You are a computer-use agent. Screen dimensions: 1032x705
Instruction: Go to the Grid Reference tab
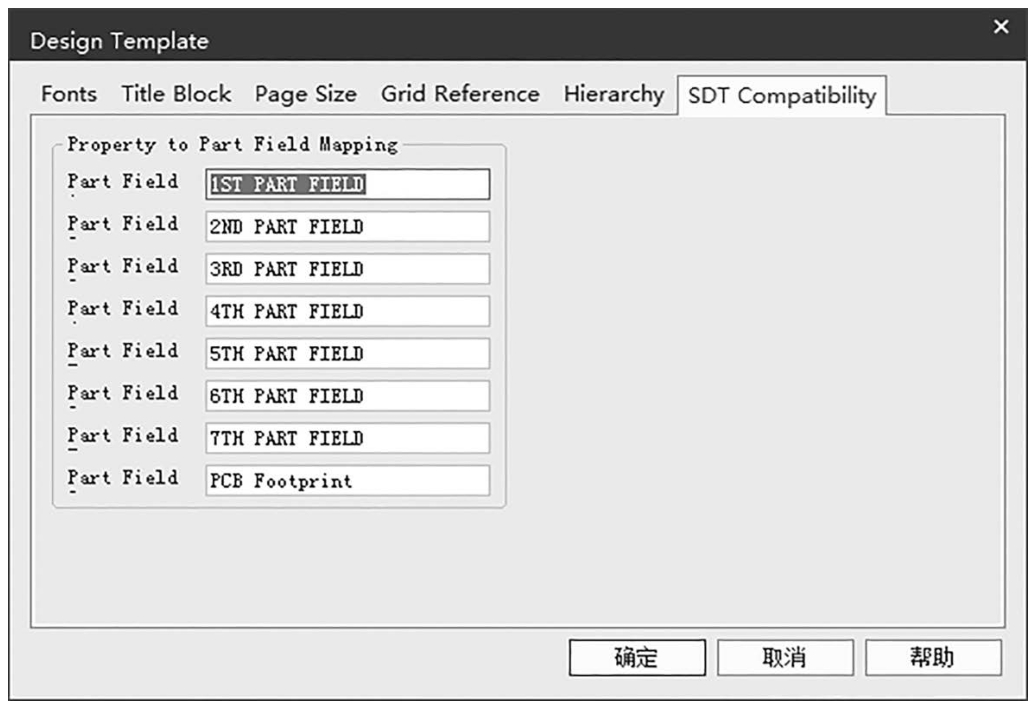pyautogui.click(x=460, y=93)
